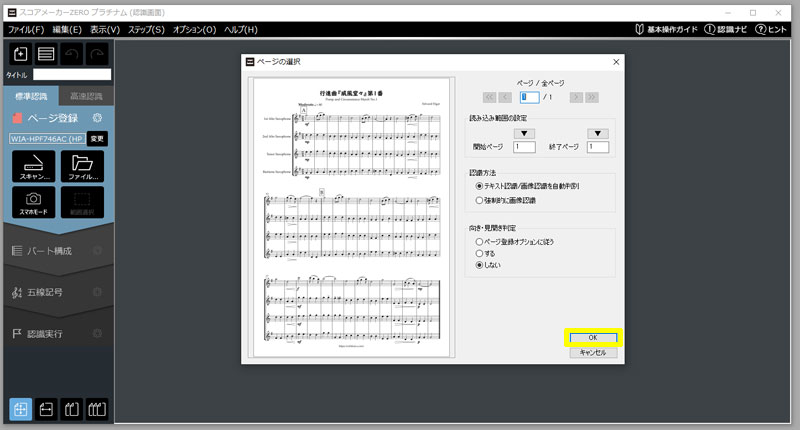
Task: Confirm with the OK button
Action: pos(593,338)
